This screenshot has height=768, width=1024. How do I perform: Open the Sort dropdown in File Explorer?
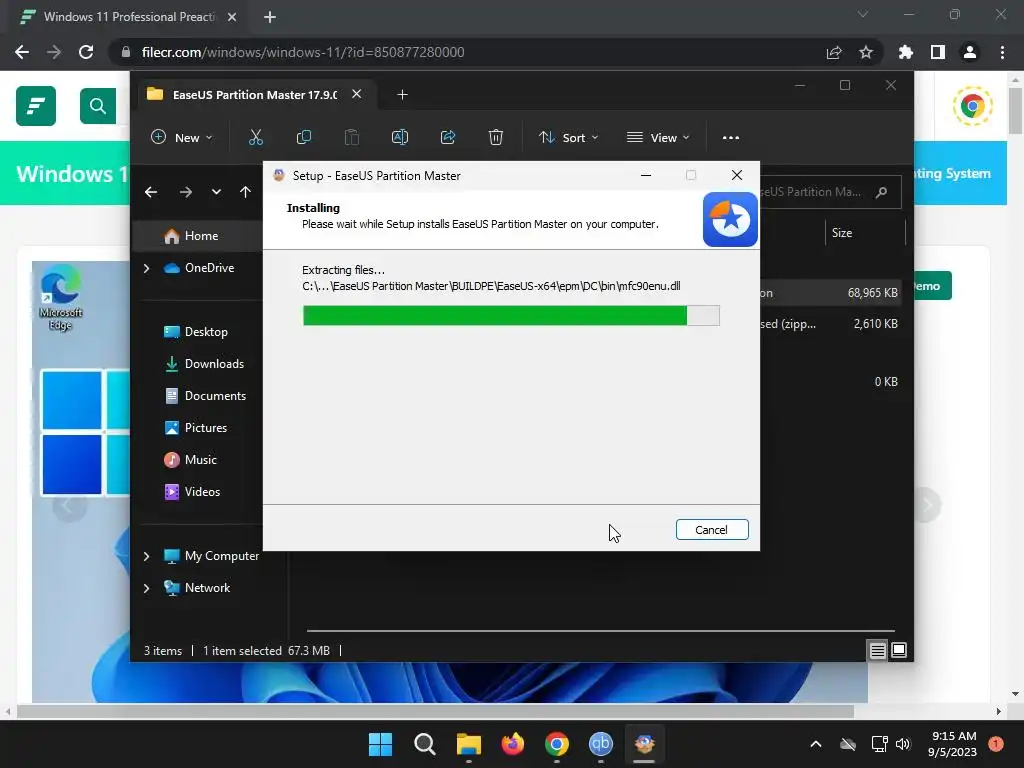pyautogui.click(x=568, y=137)
